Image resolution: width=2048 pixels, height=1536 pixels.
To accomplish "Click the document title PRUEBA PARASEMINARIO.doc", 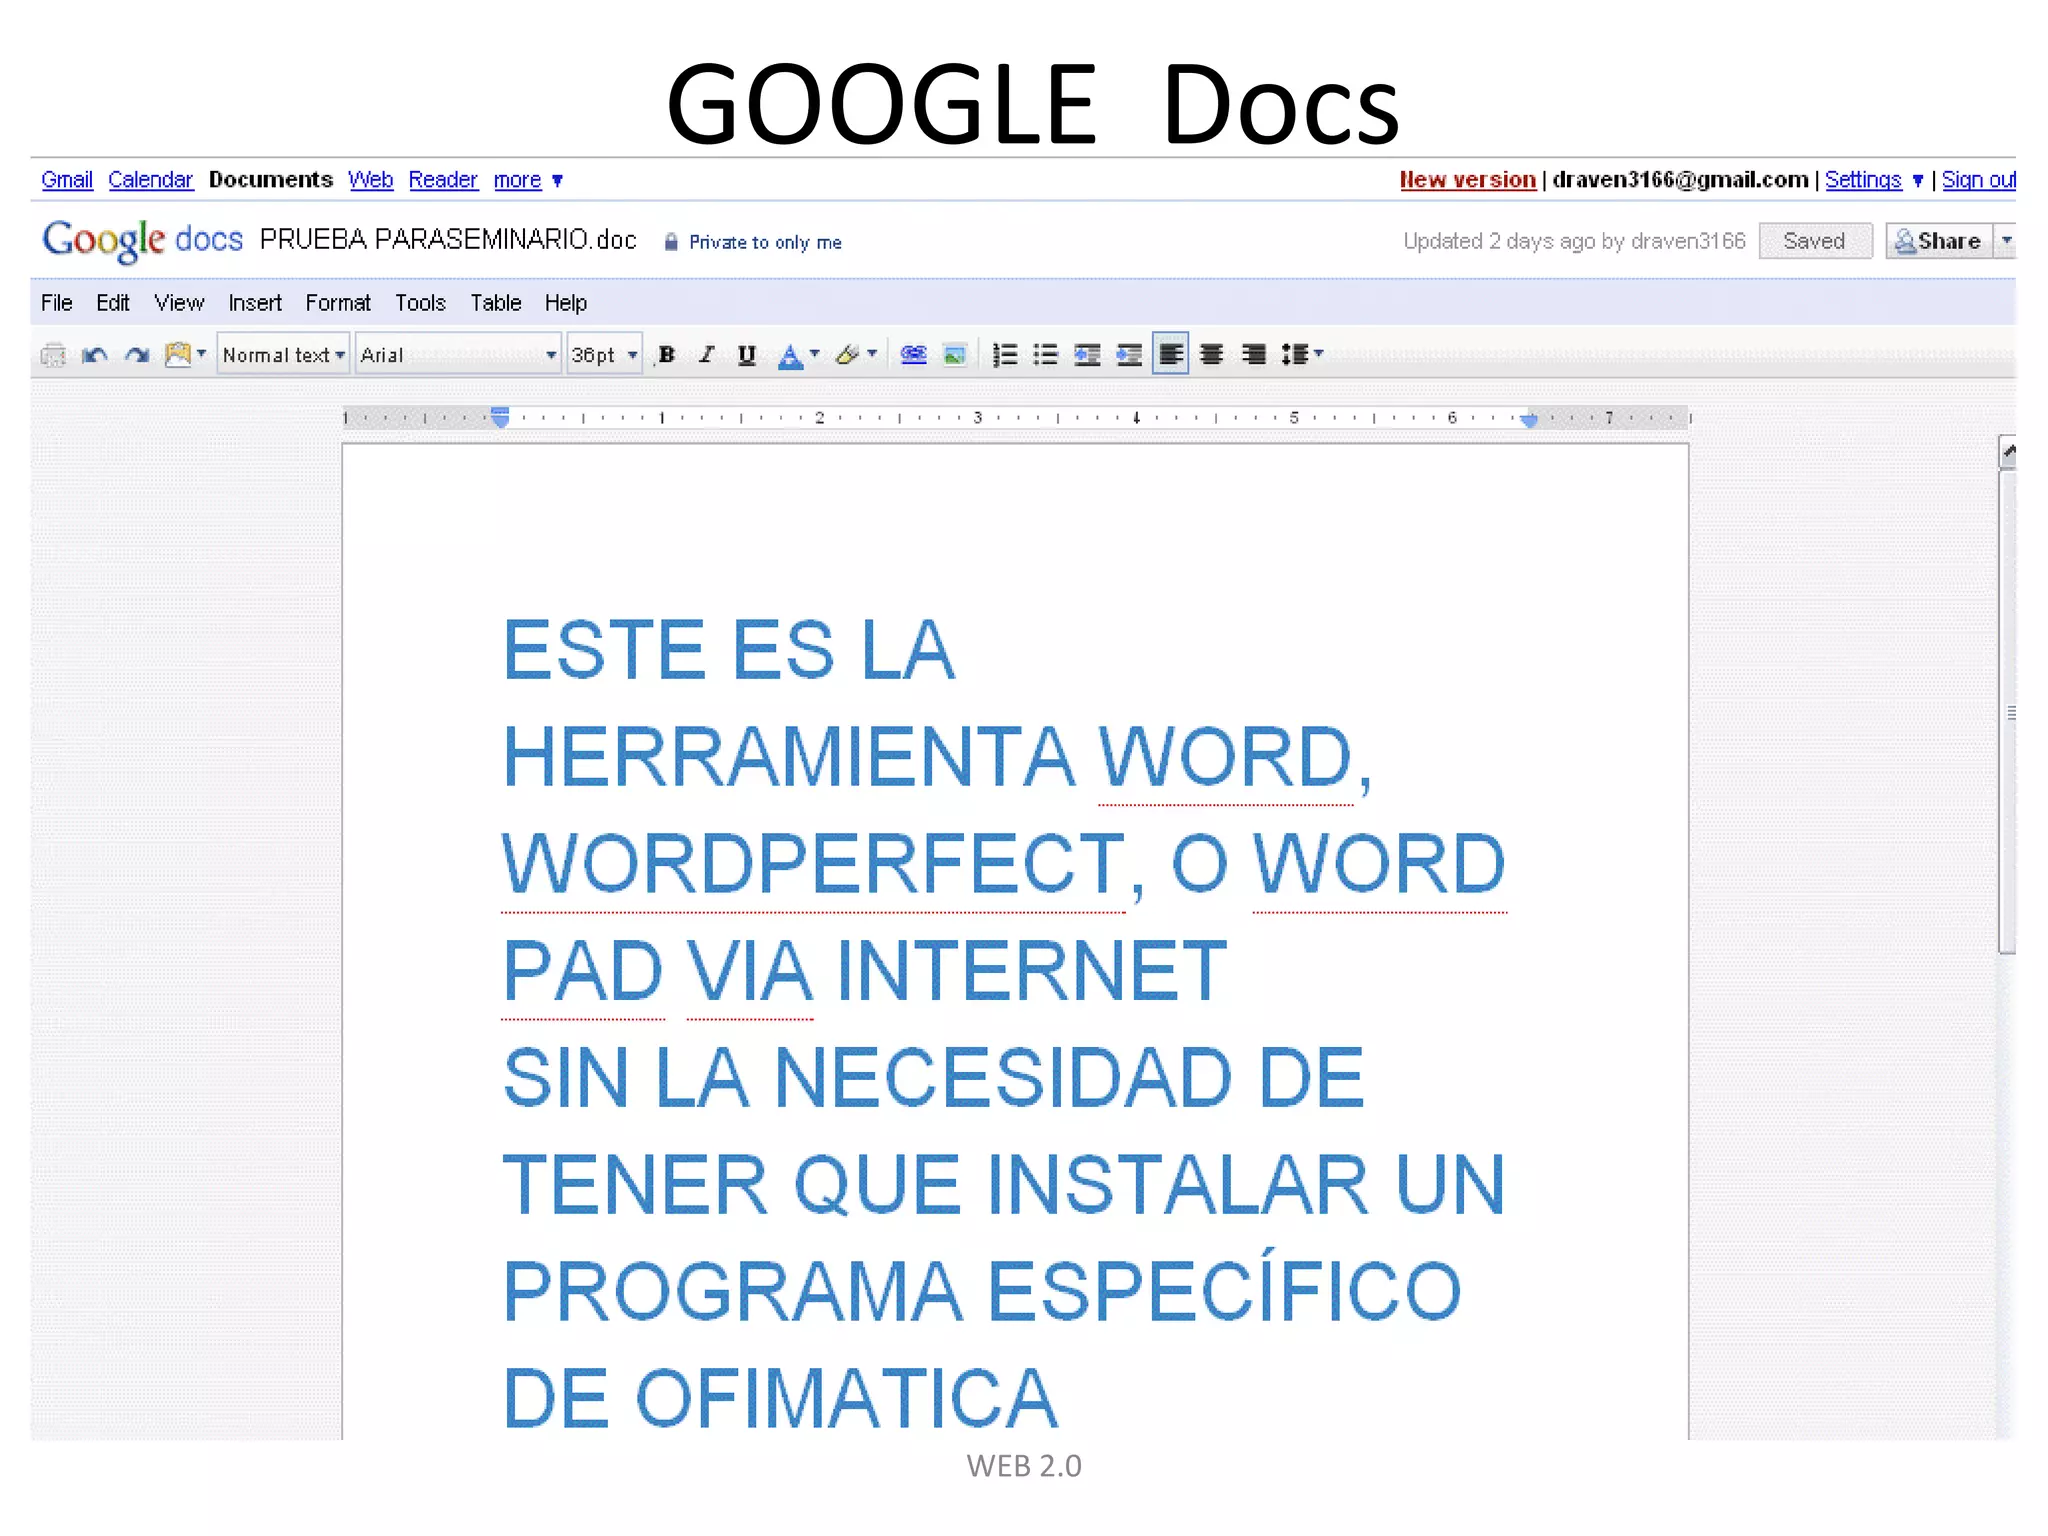I will click(x=448, y=240).
